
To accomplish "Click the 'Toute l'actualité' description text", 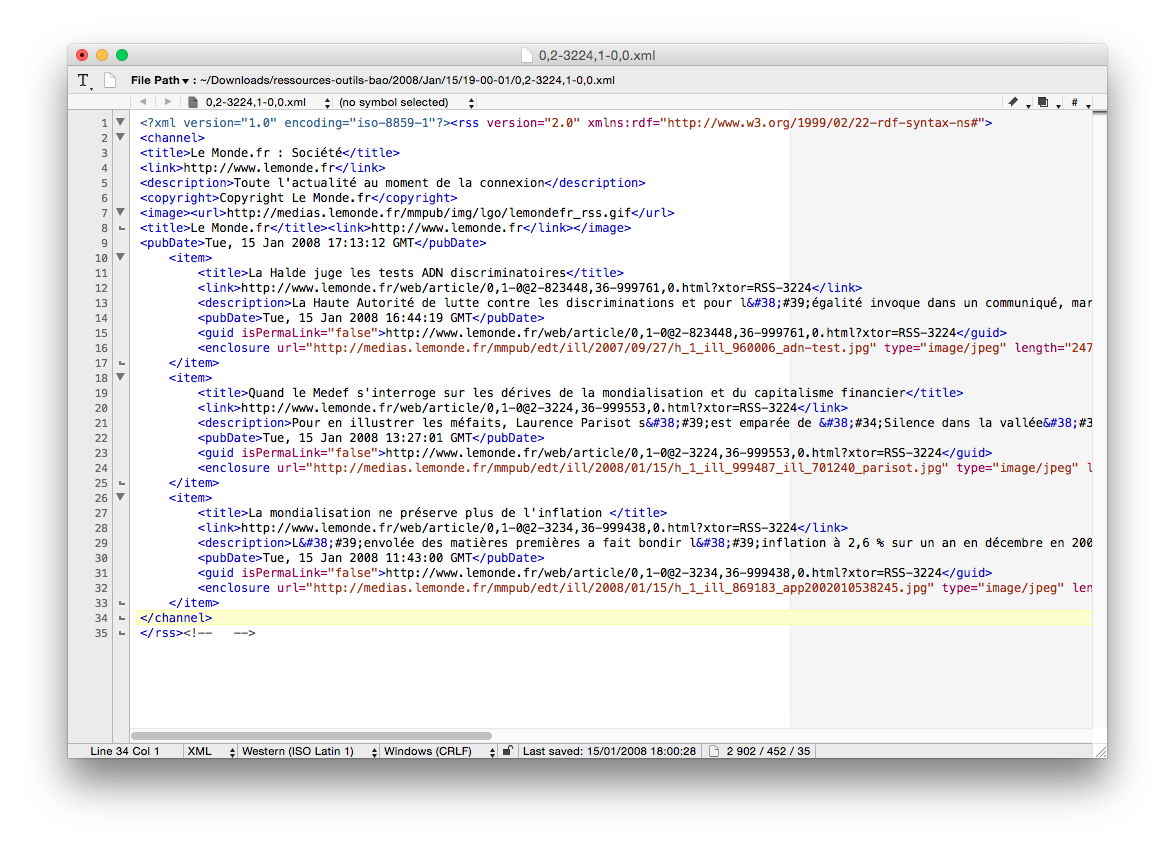I will click(x=389, y=183).
